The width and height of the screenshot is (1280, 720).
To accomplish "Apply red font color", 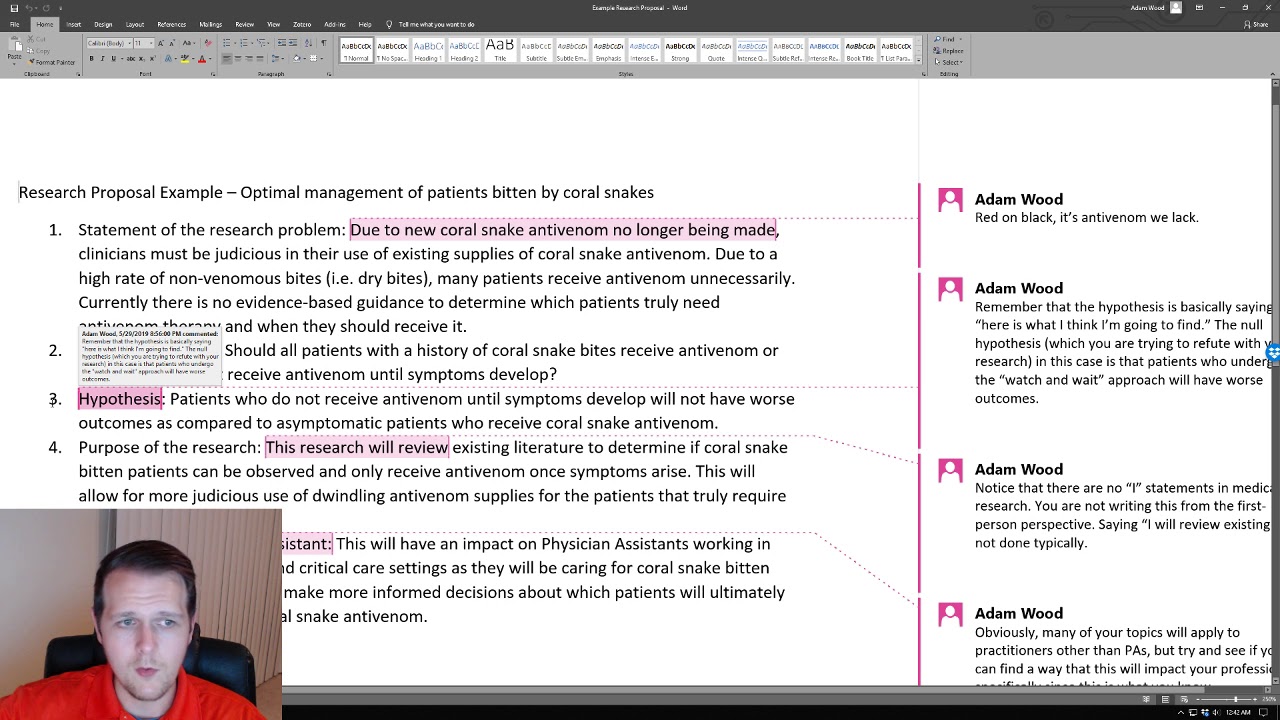I will 202,59.
